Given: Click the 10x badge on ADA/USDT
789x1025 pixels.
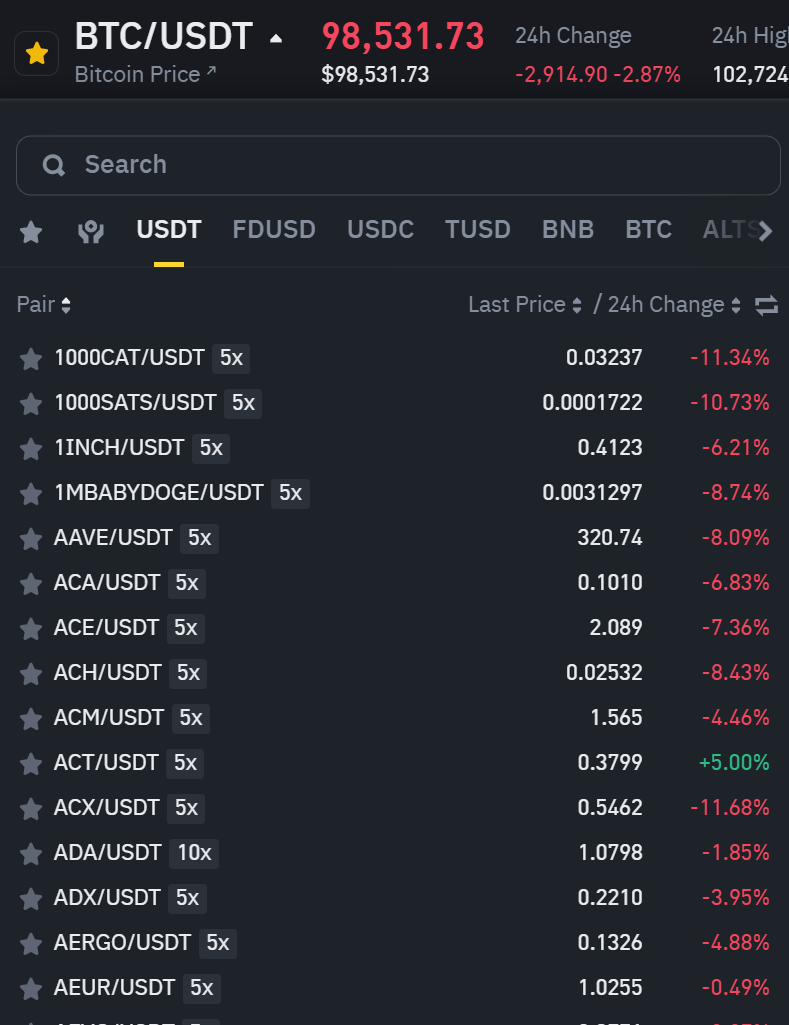Looking at the screenshot, I should click(194, 853).
